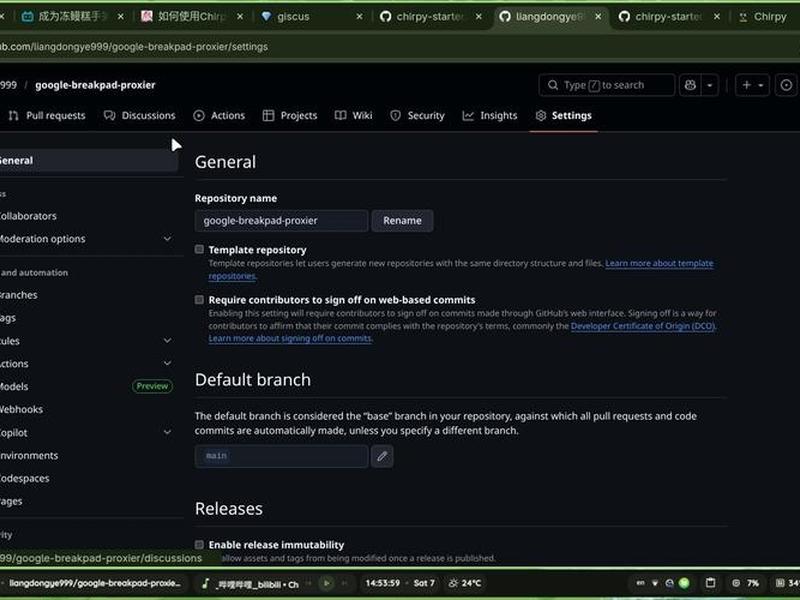This screenshot has width=800, height=600.
Task: Click the play button in bottom media bar
Action: click(x=327, y=583)
